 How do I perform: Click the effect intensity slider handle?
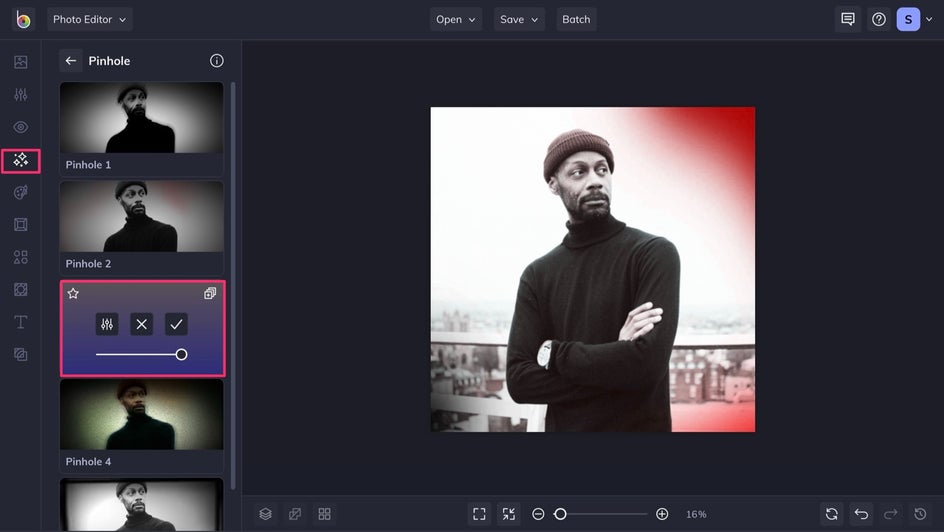click(181, 354)
